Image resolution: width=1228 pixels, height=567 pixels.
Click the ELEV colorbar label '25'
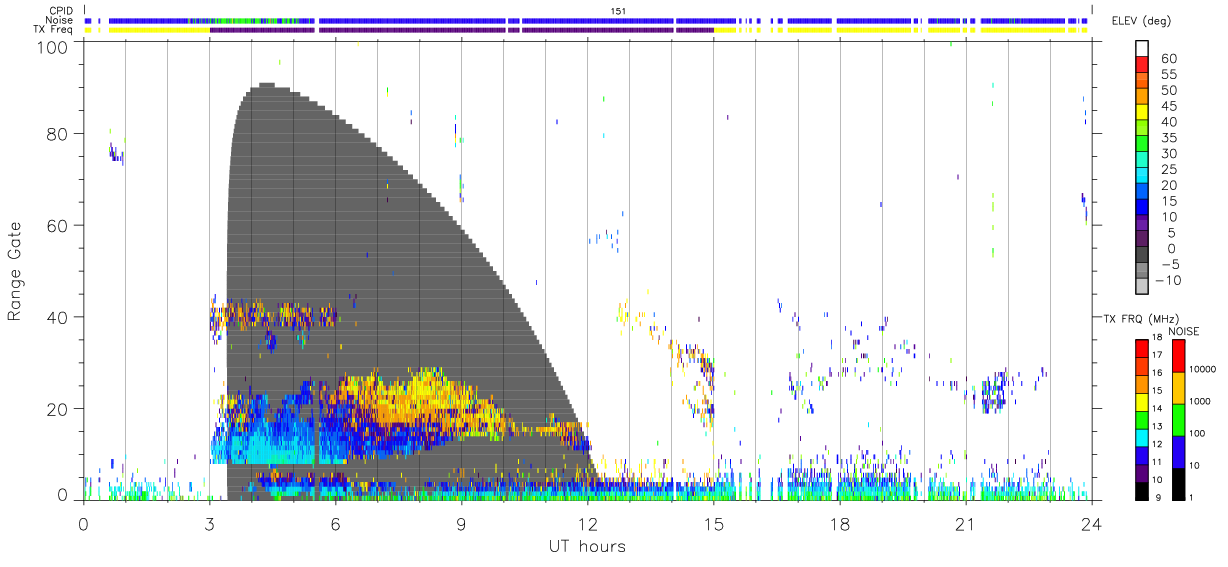1168,170
